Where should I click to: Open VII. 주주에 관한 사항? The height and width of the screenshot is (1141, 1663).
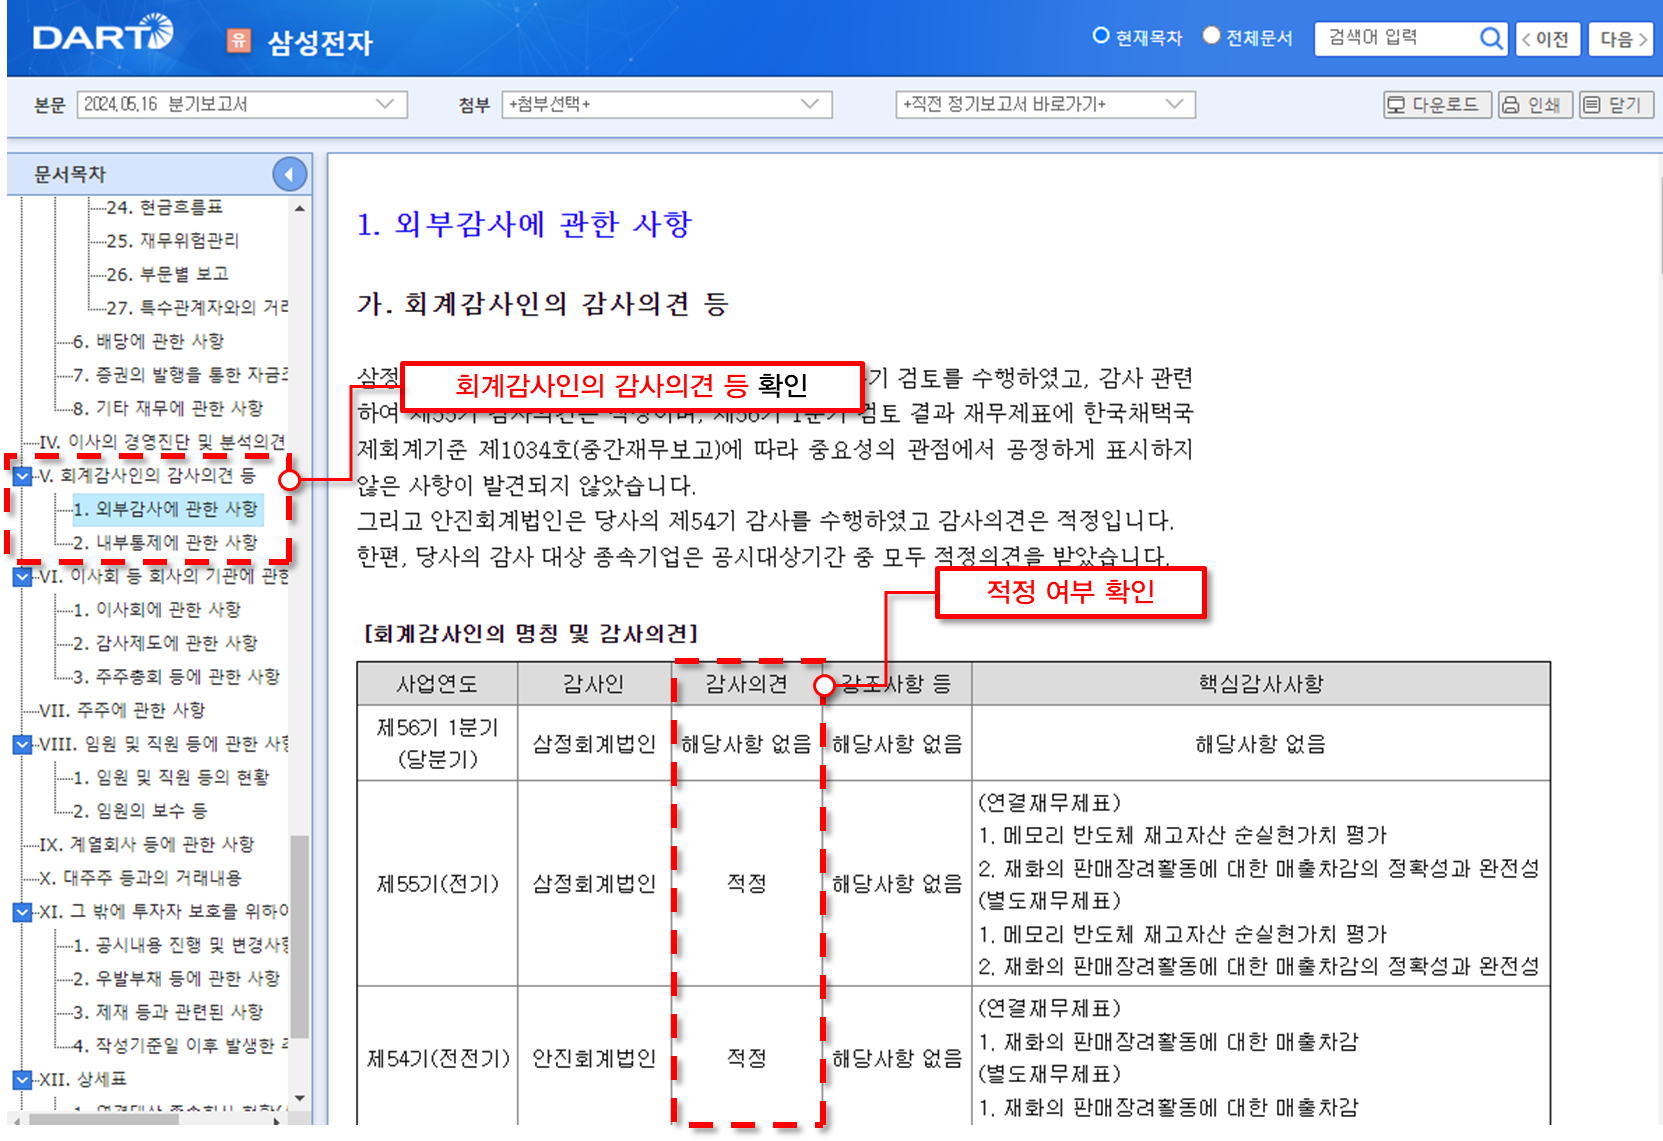[x=122, y=711]
